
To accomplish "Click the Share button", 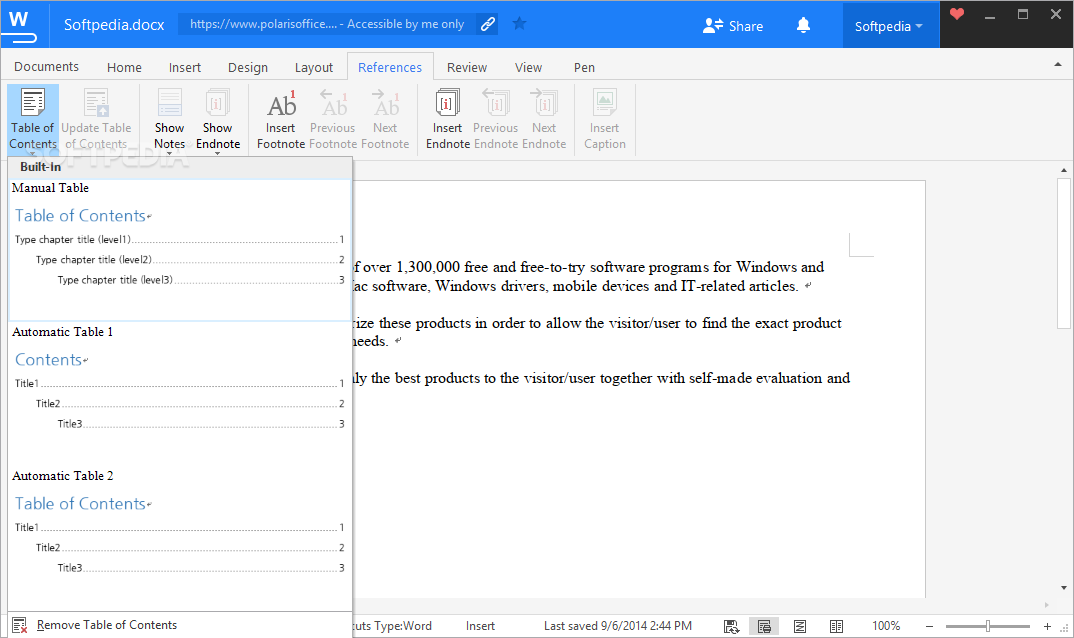I will (732, 26).
